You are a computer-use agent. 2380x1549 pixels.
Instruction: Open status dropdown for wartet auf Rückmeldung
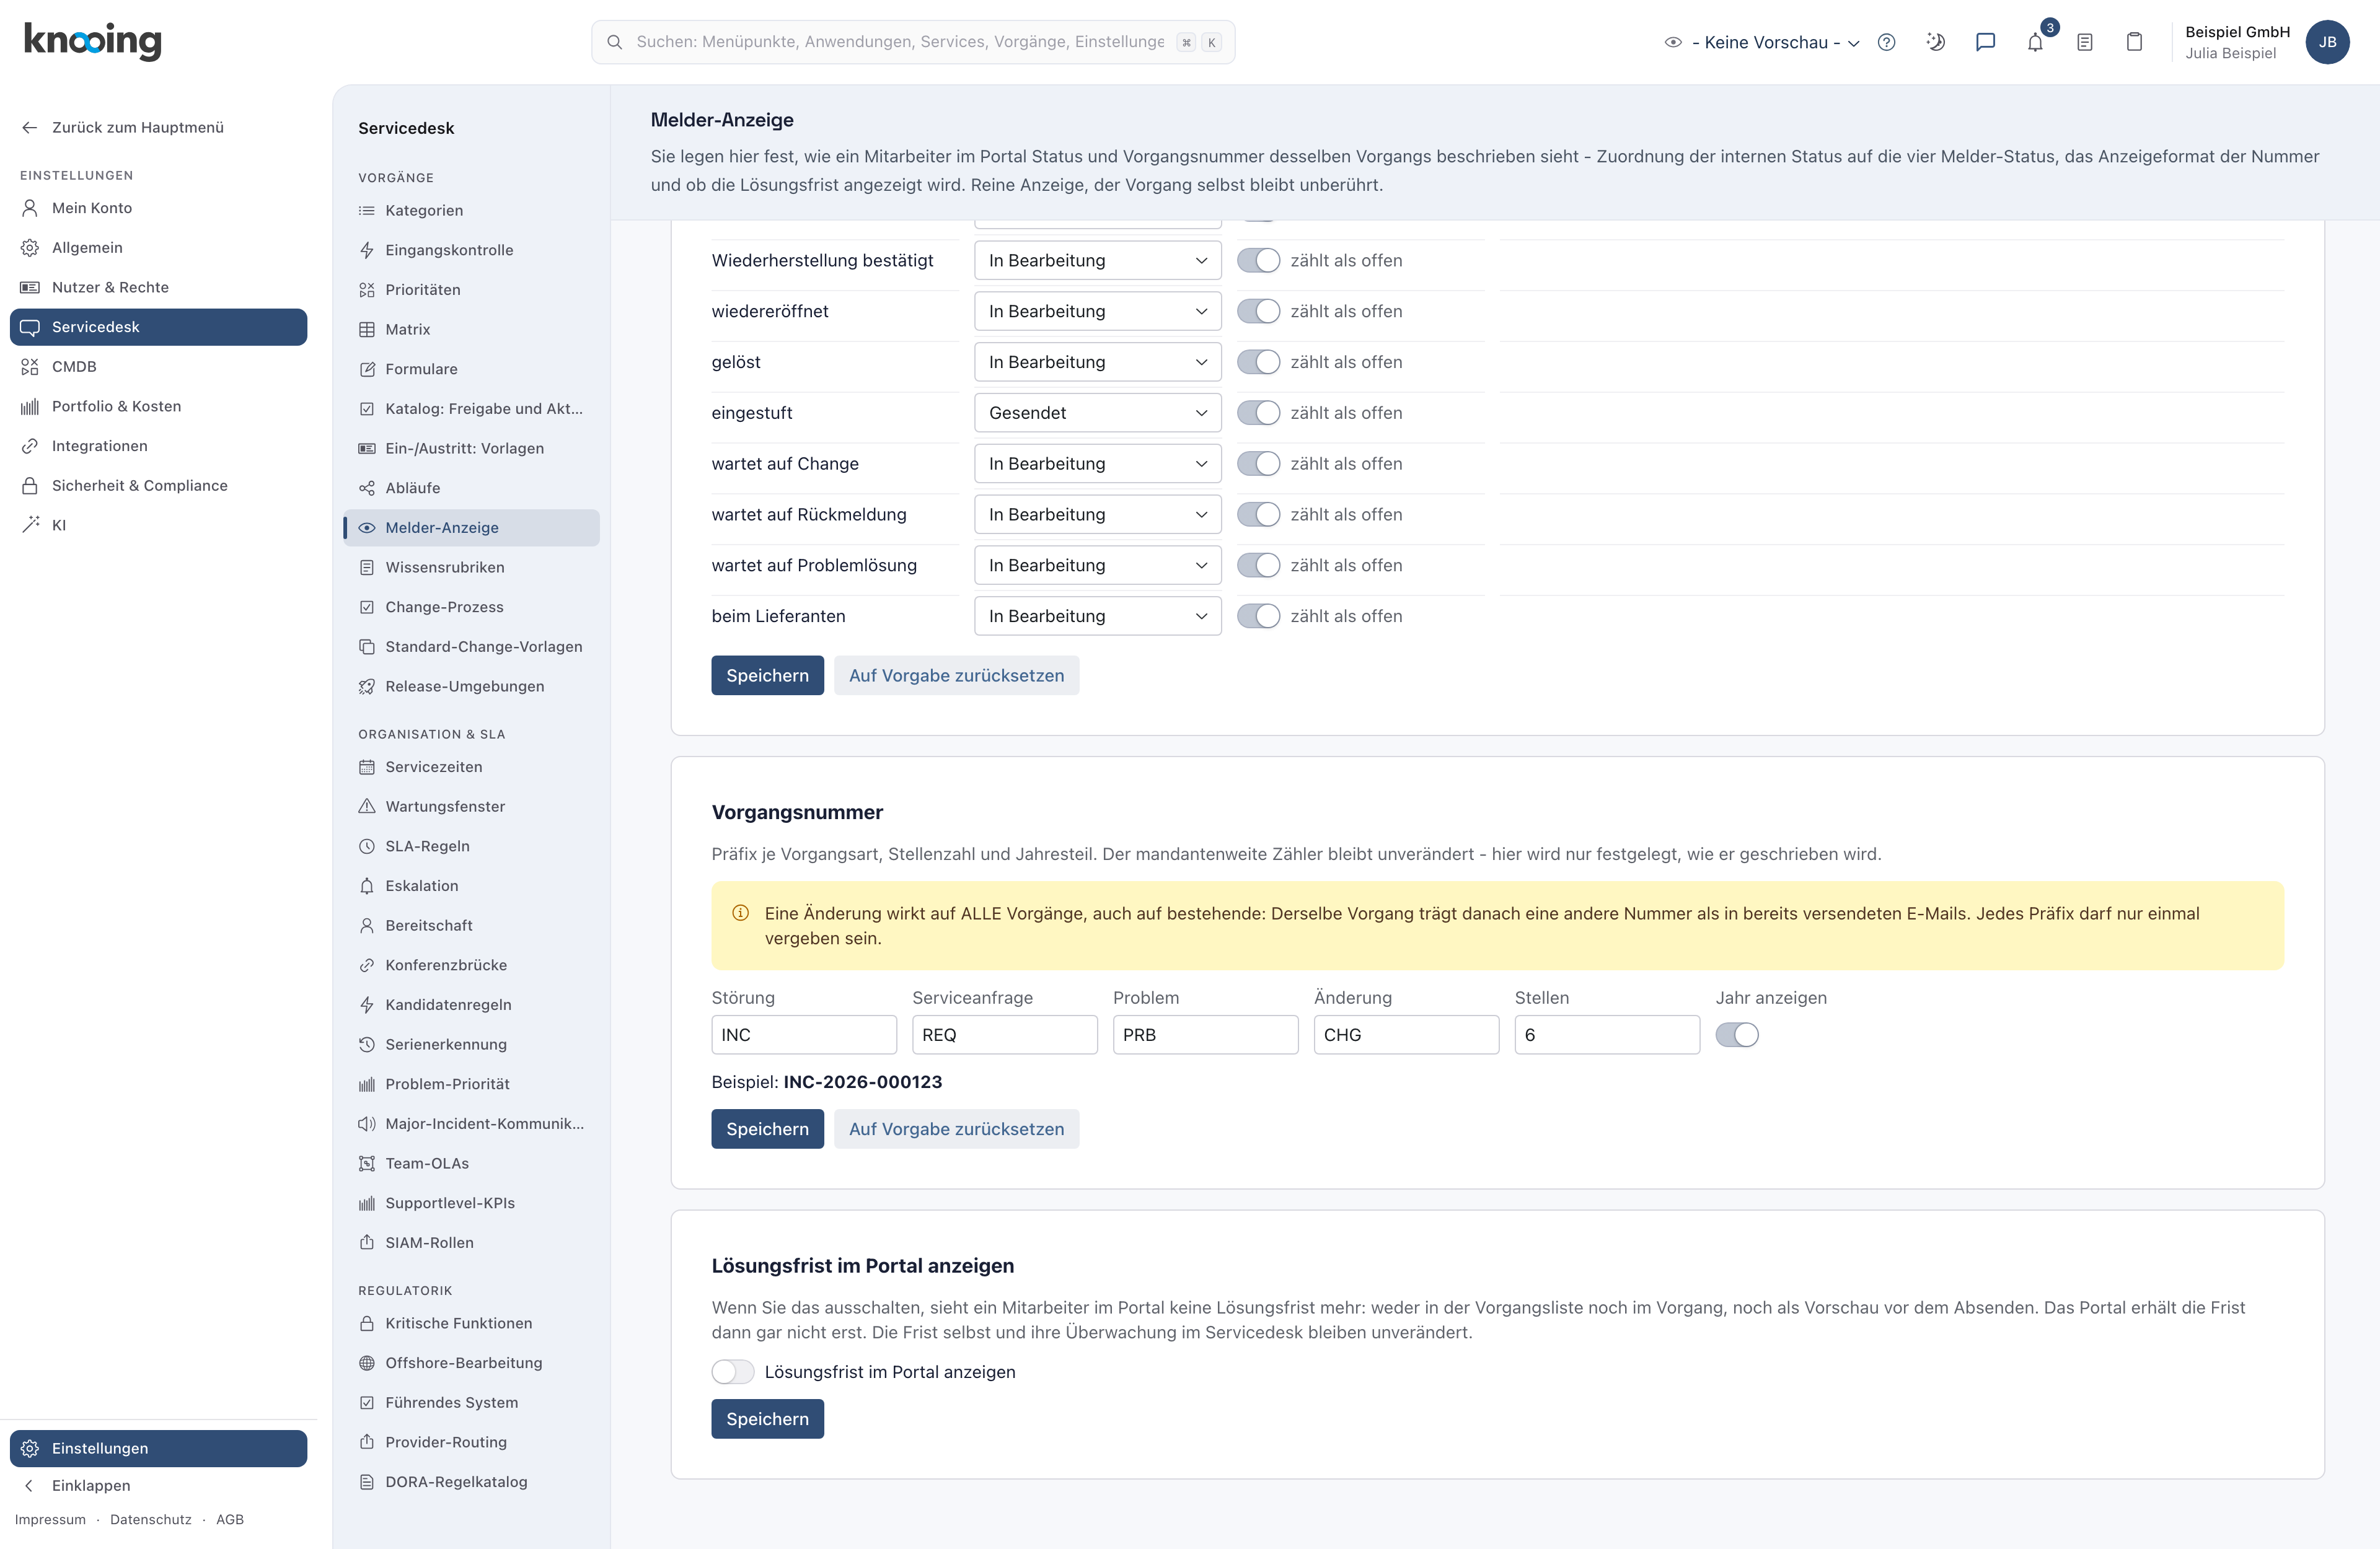coord(1097,515)
